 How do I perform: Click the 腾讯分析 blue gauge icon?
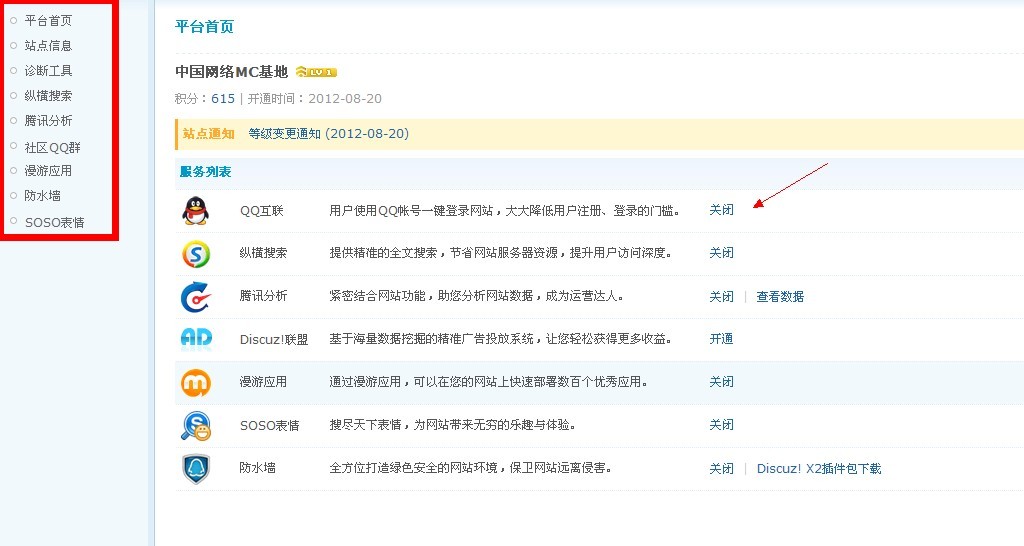[196, 297]
